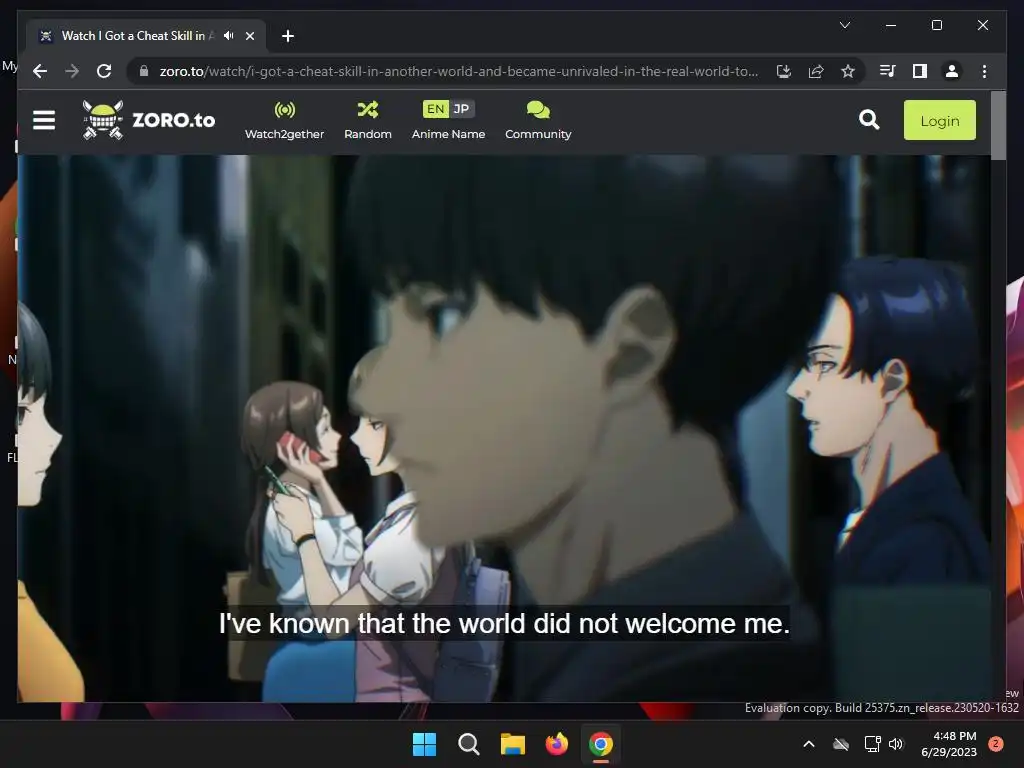
Task: Launch Firefox from taskbar
Action: pyautogui.click(x=556, y=744)
